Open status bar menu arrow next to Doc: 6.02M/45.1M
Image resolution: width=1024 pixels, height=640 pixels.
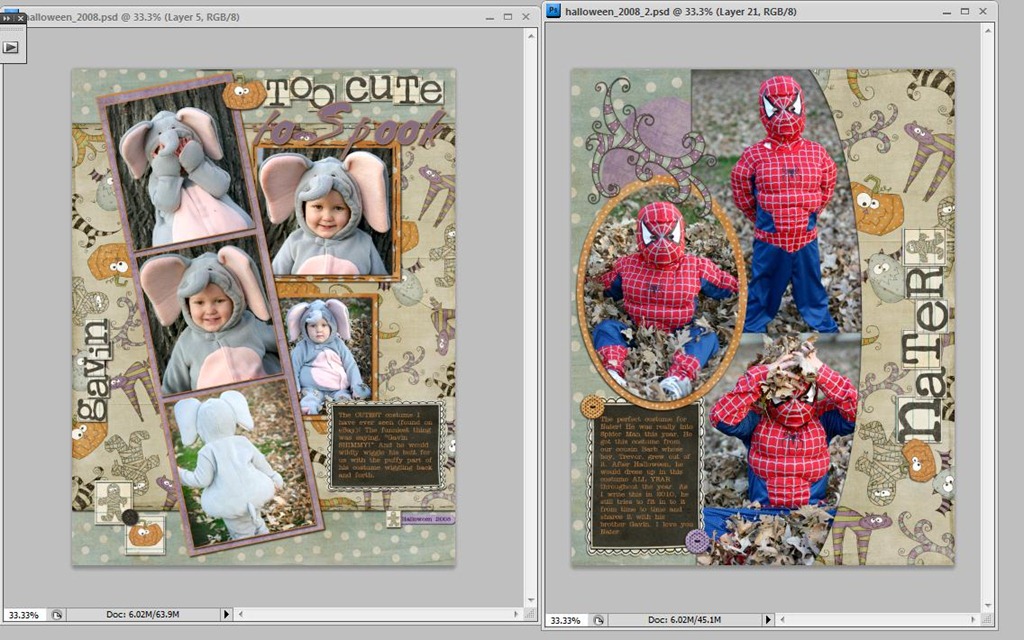(768, 620)
